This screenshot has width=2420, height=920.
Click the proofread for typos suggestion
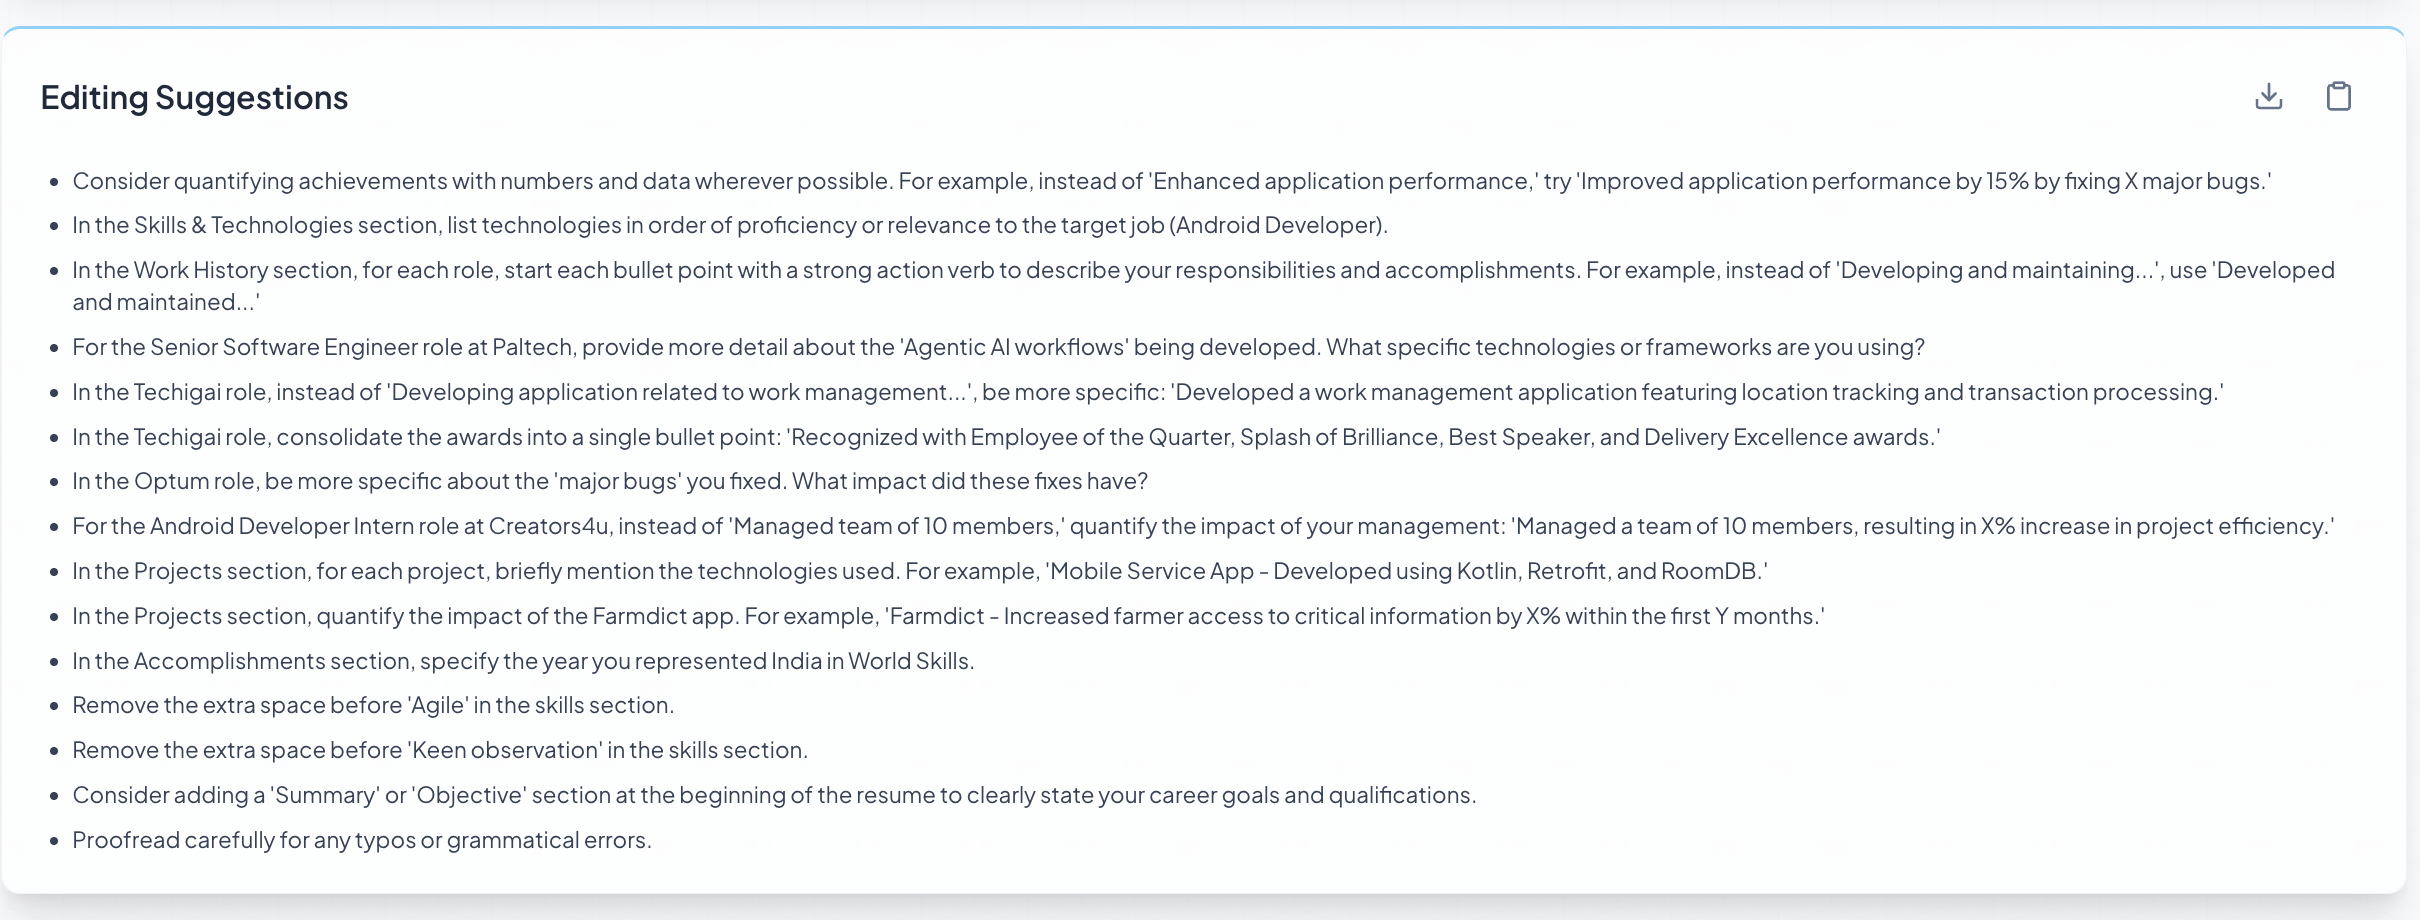click(x=361, y=840)
